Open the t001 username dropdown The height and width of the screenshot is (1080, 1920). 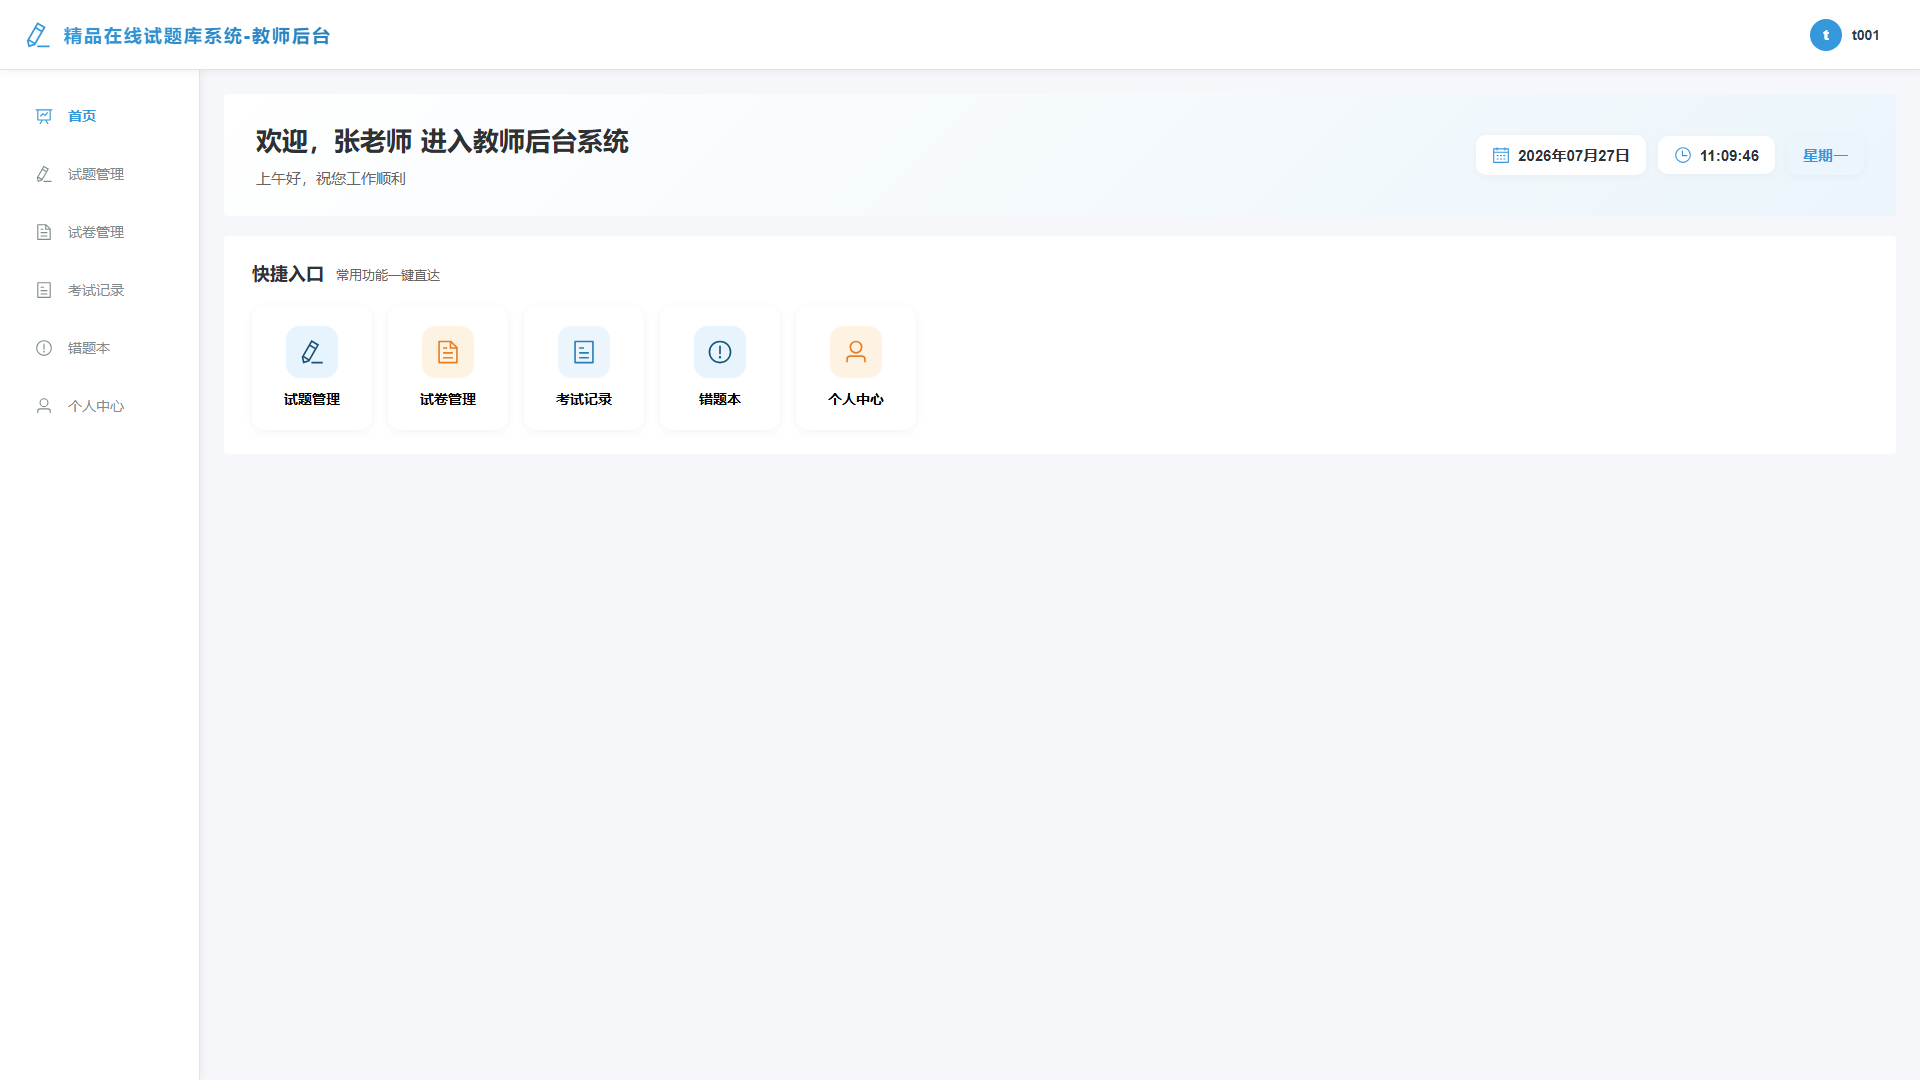pyautogui.click(x=1866, y=35)
